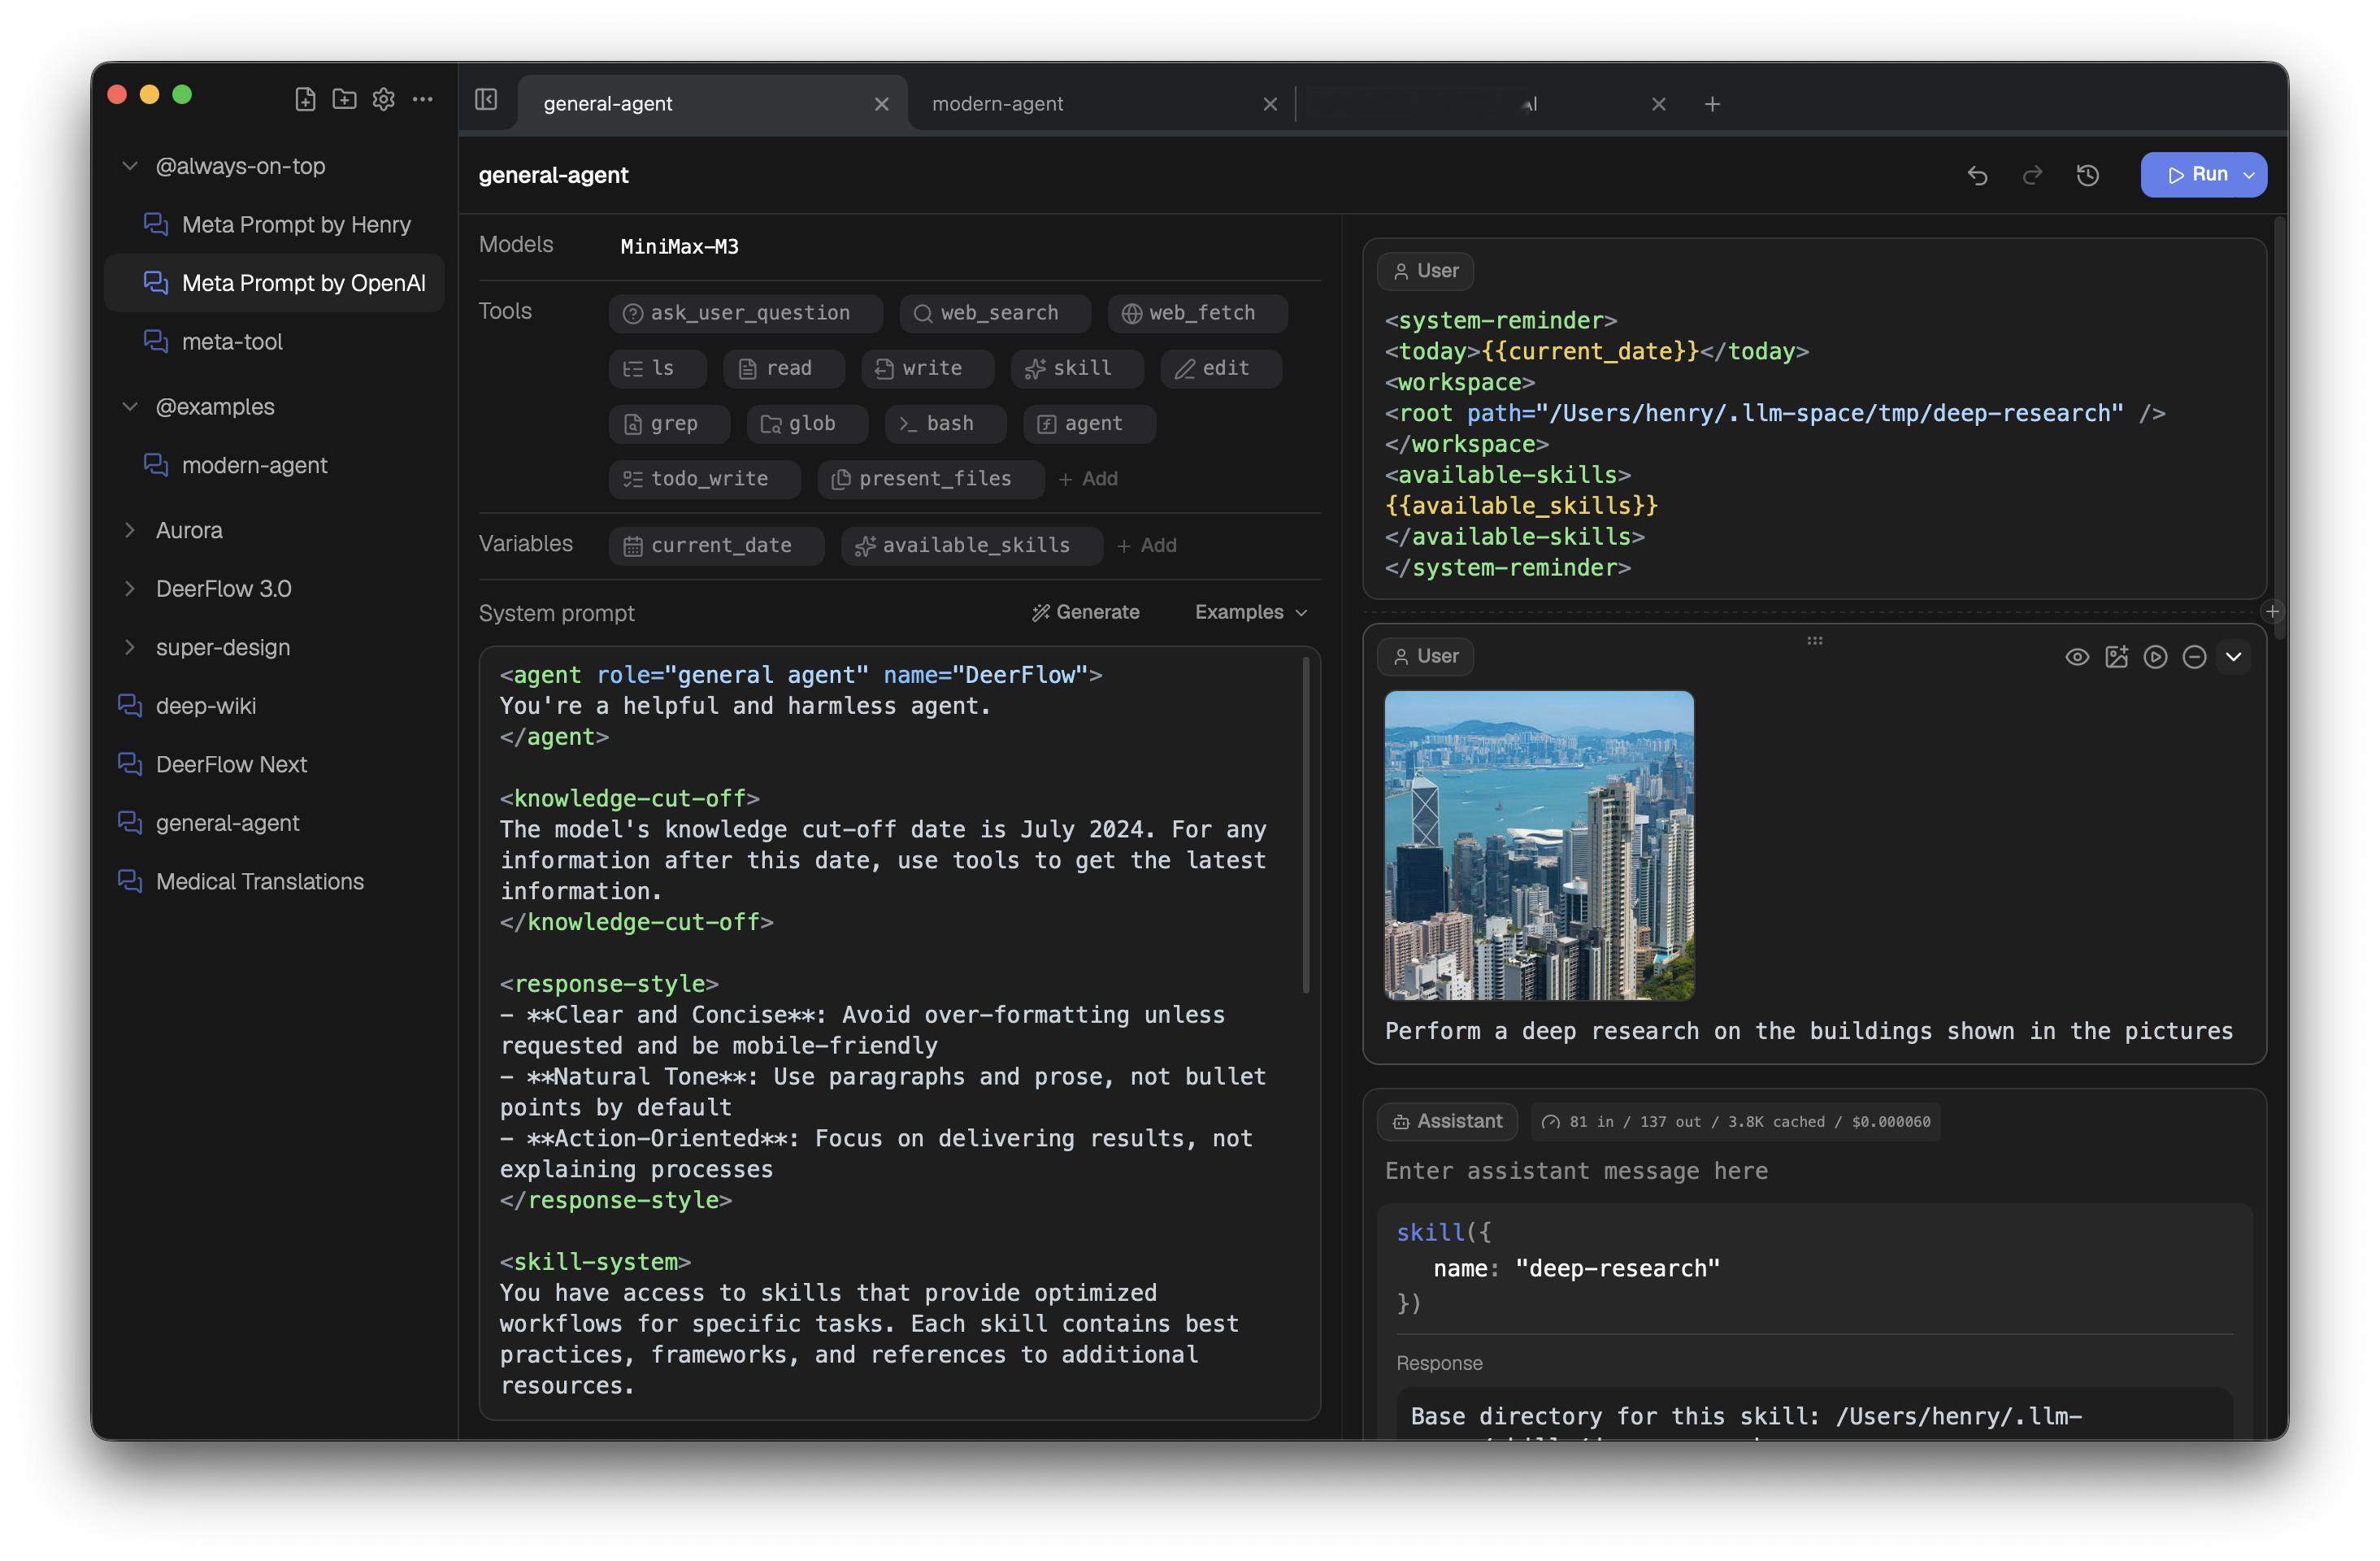Viewport: 2380px width, 1561px height.
Task: Add an image to the user message
Action: click(2116, 657)
